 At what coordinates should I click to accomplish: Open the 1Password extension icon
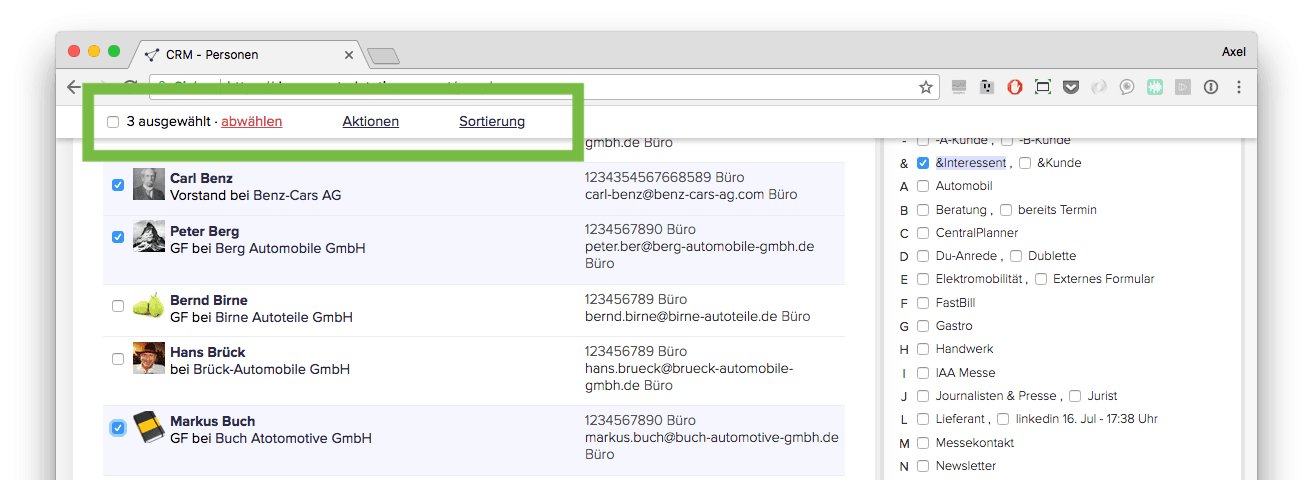1211,87
